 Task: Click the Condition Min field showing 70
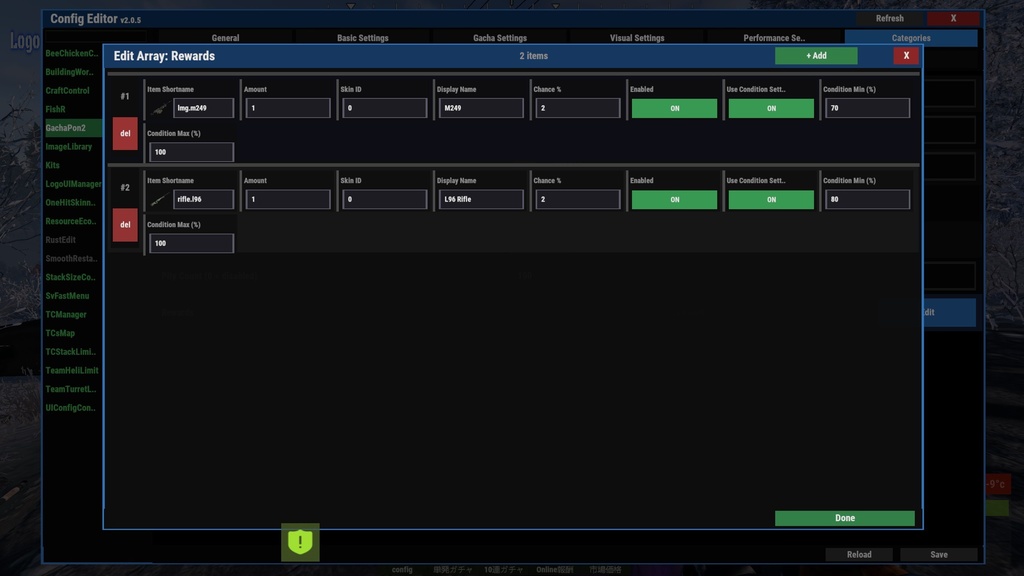[x=867, y=107]
